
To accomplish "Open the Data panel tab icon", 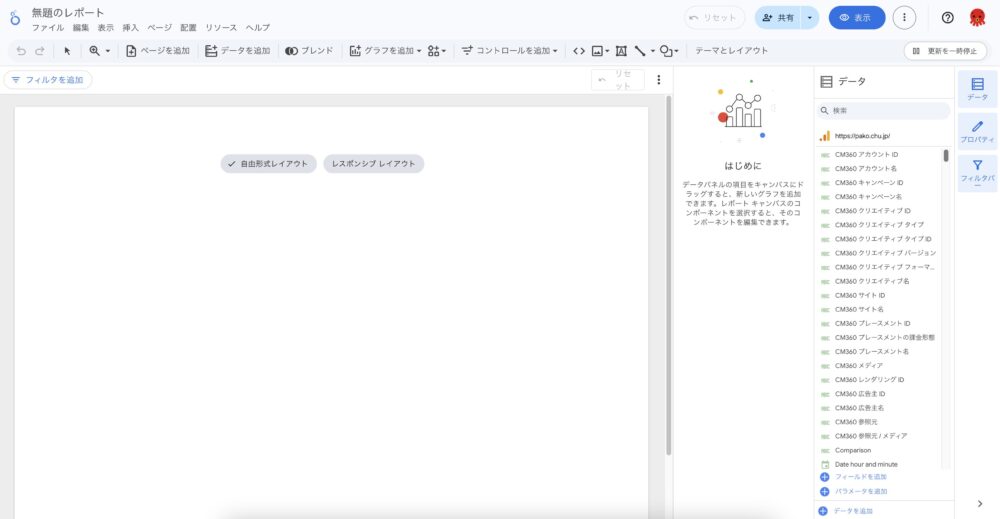I will (977, 89).
